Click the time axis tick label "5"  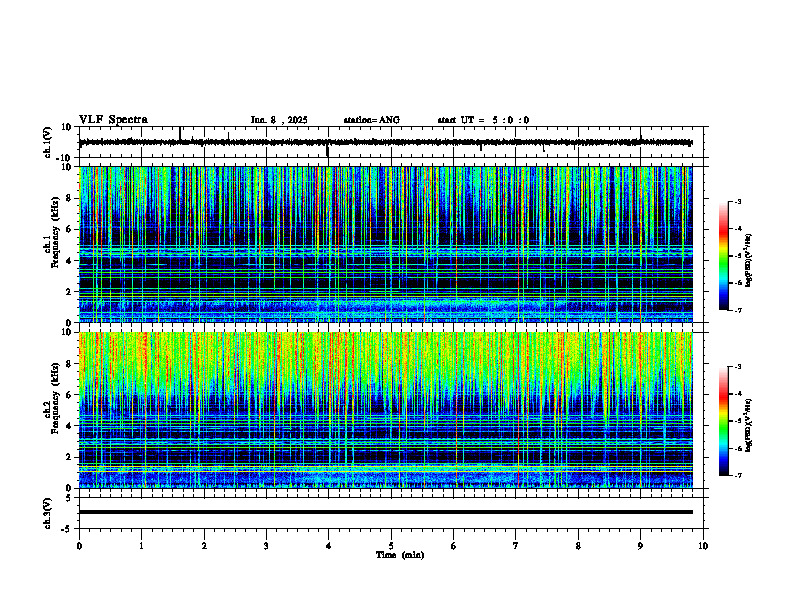point(391,546)
